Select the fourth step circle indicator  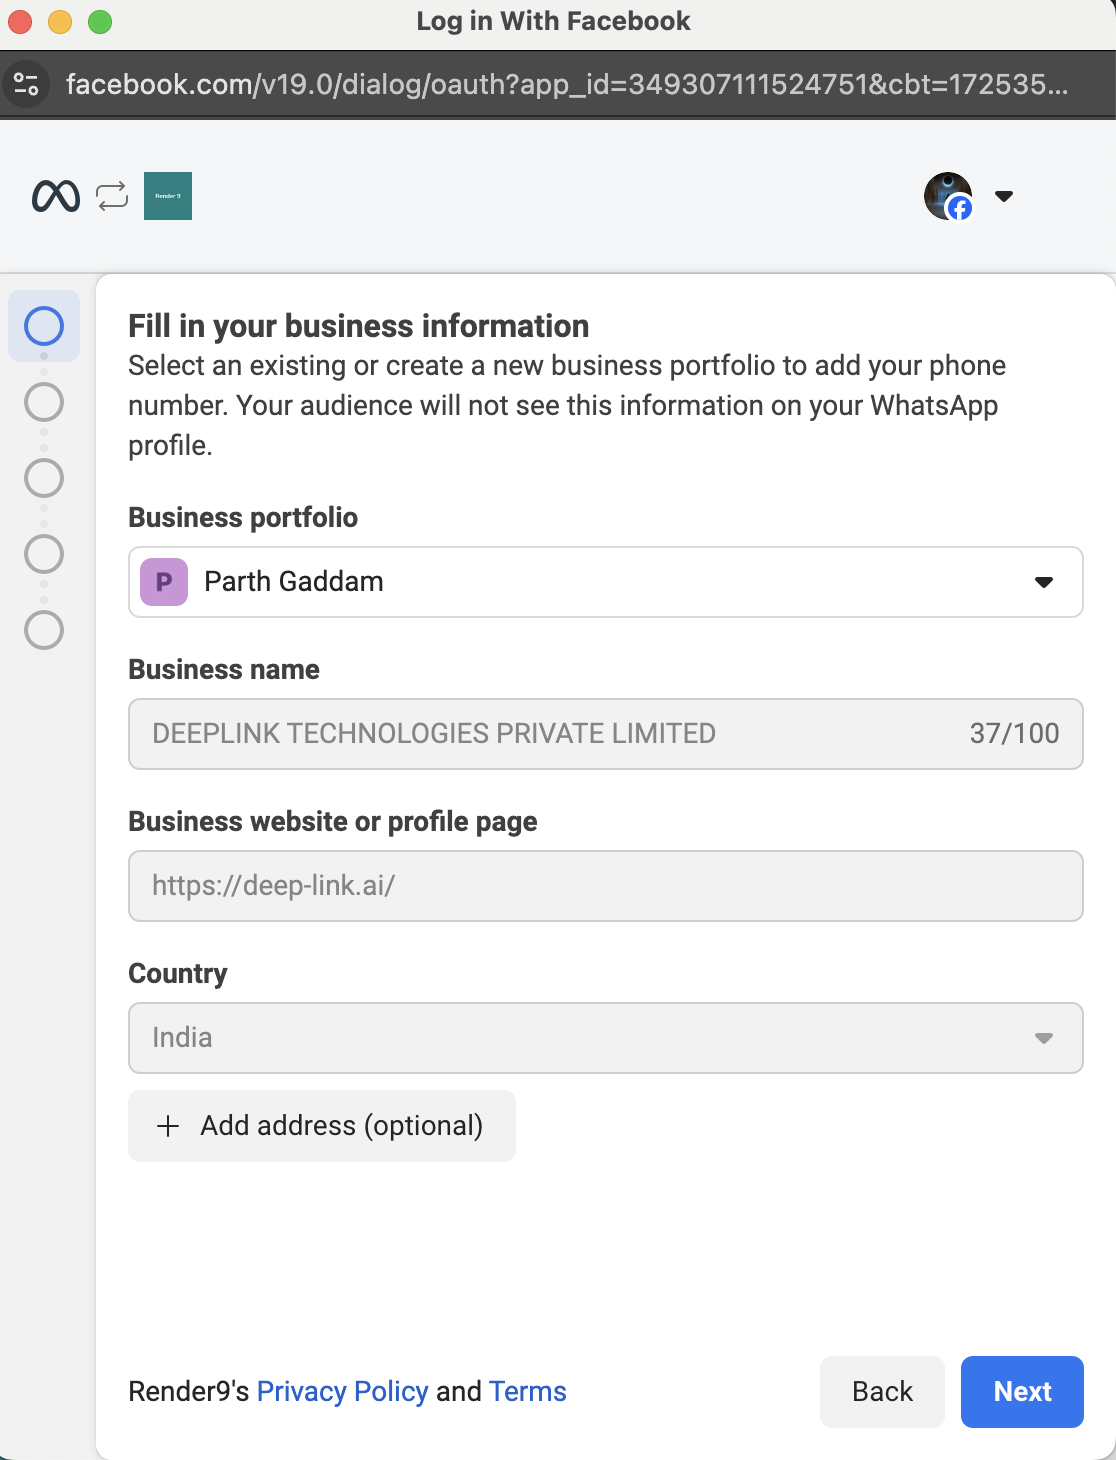[44, 554]
